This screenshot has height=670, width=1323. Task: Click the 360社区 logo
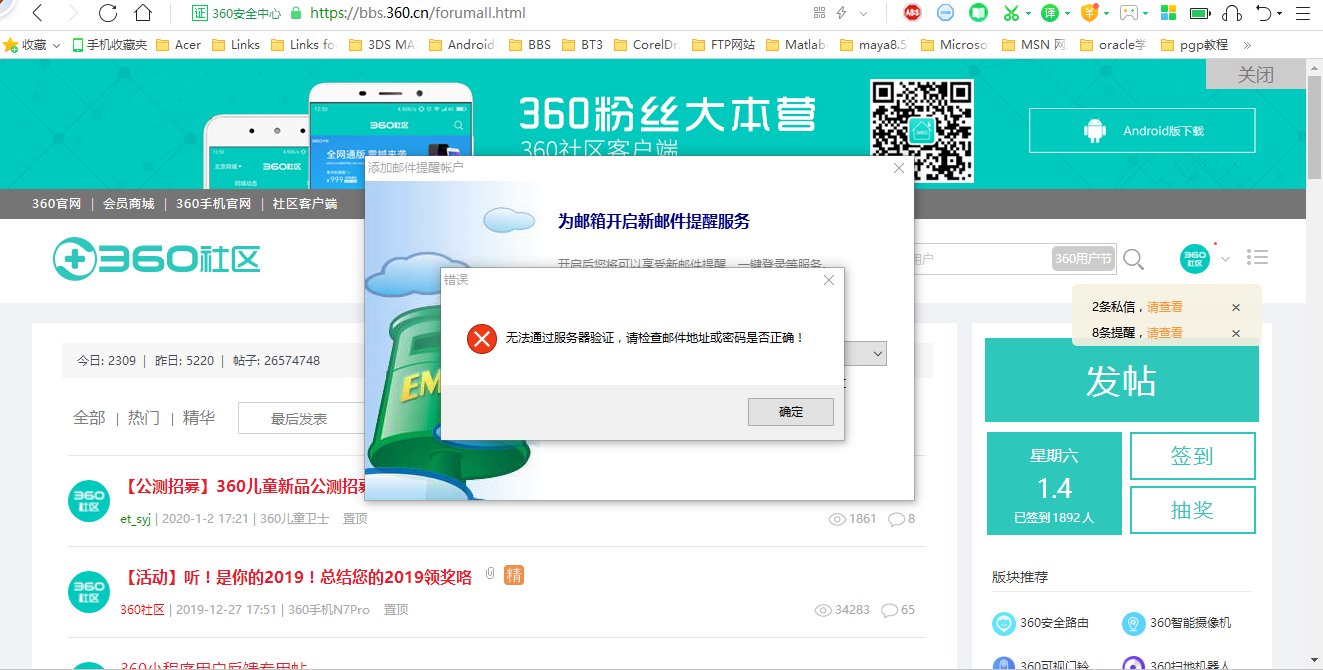(x=157, y=259)
